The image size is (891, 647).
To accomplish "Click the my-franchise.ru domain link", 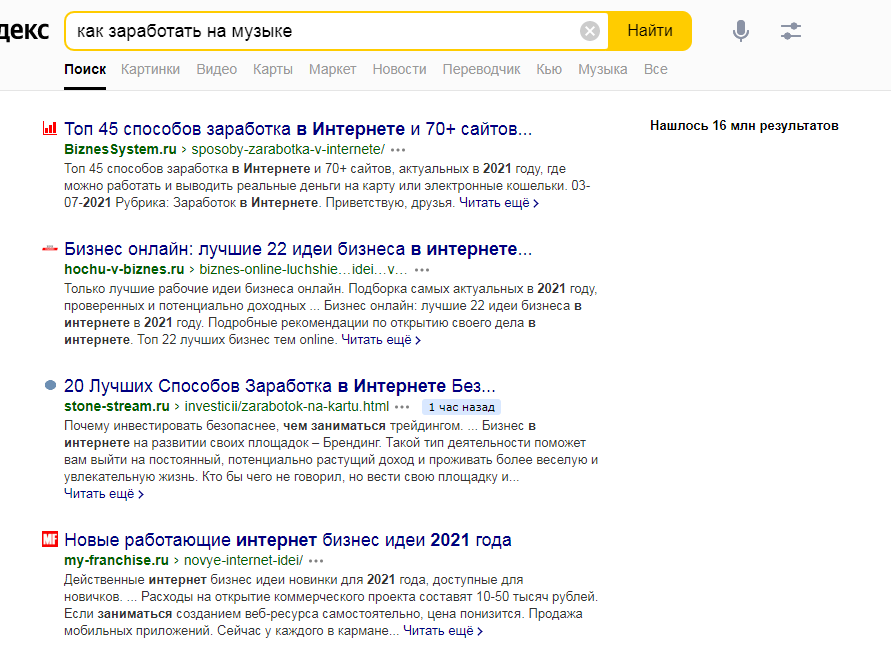I will coord(116,560).
